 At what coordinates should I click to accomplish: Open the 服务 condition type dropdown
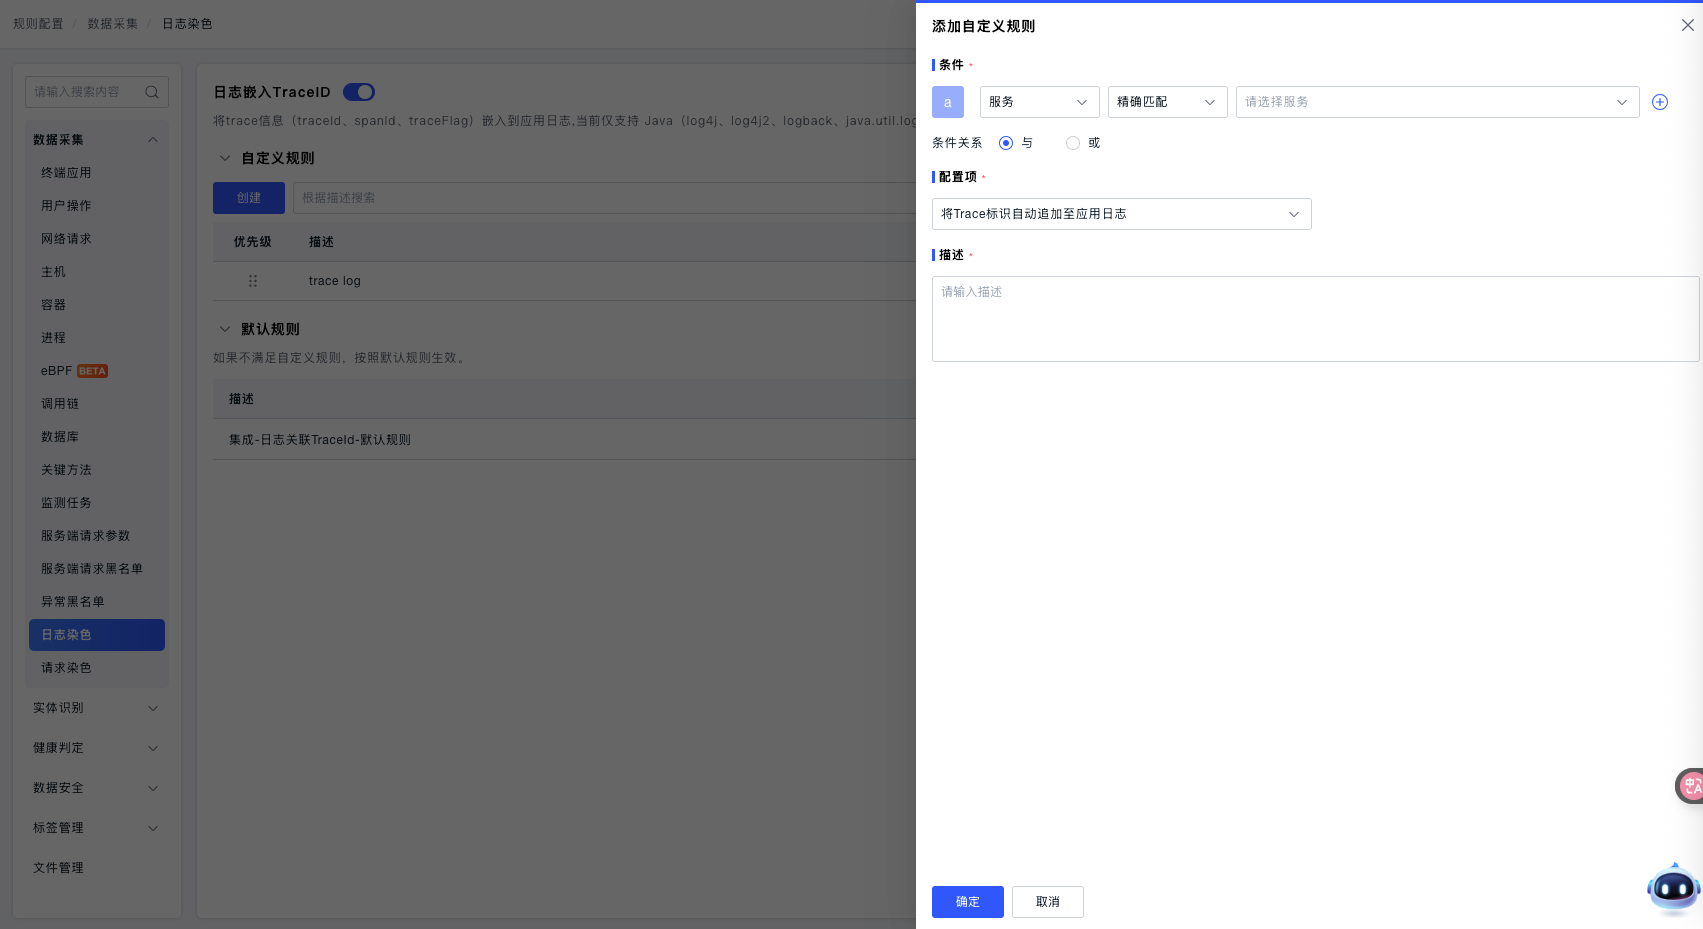(x=1039, y=102)
